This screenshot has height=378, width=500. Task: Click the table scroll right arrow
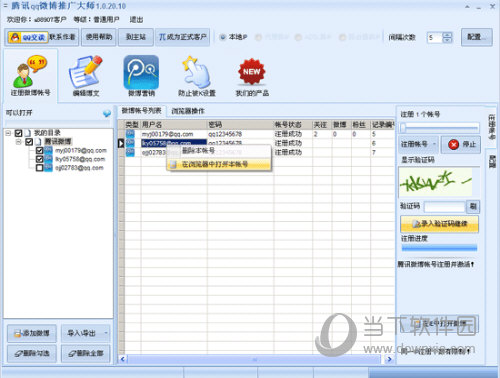tap(389, 359)
